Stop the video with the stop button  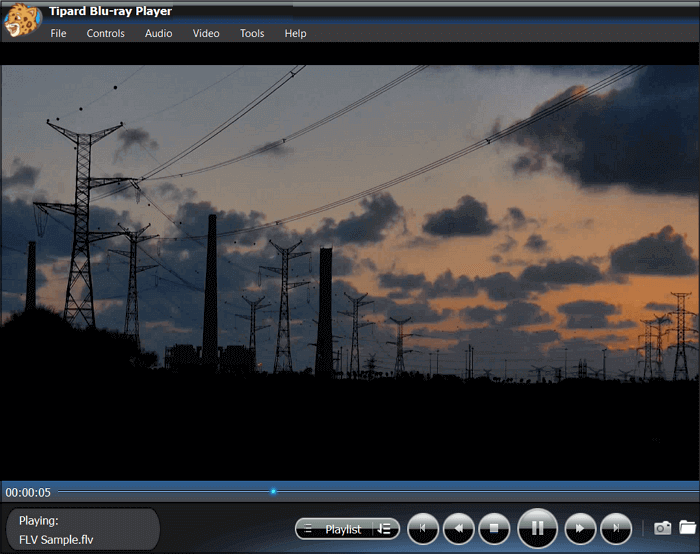(494, 529)
